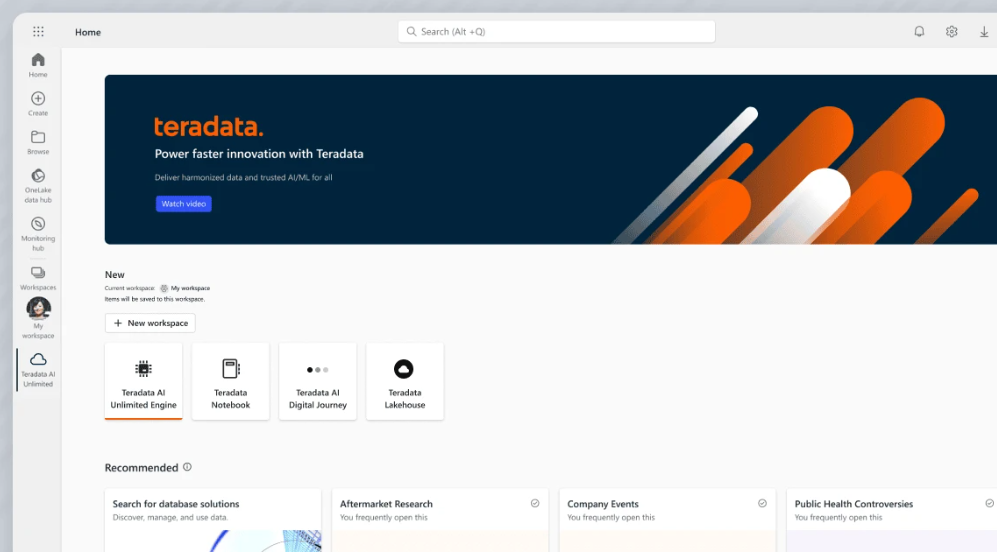Viewport: 997px width, 552px height.
Task: Click the My workspace label under New
Action: pos(190,288)
